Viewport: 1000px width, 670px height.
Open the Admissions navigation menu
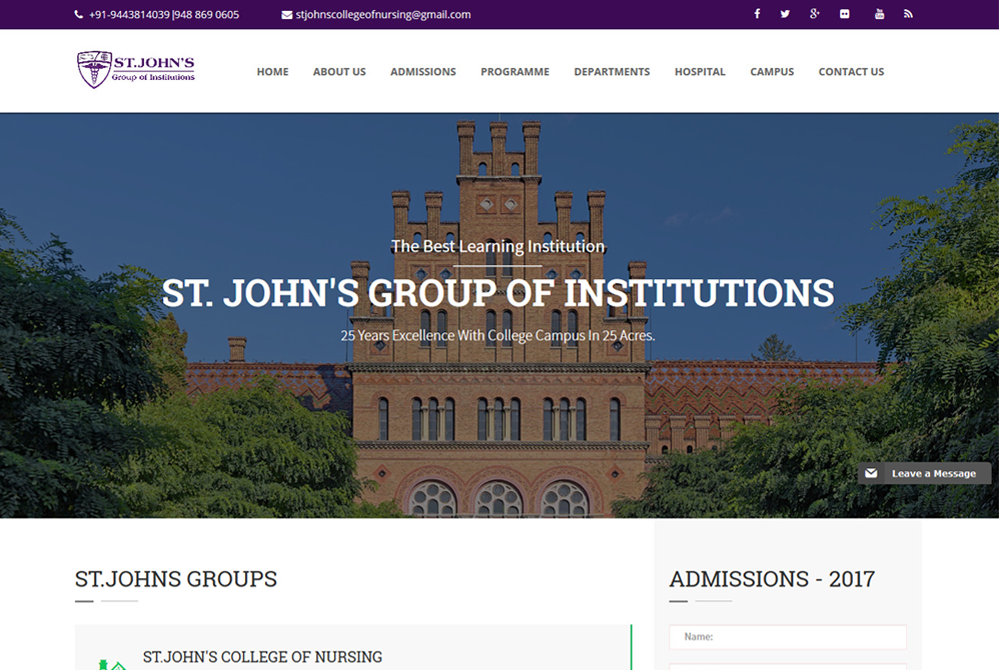pos(423,72)
